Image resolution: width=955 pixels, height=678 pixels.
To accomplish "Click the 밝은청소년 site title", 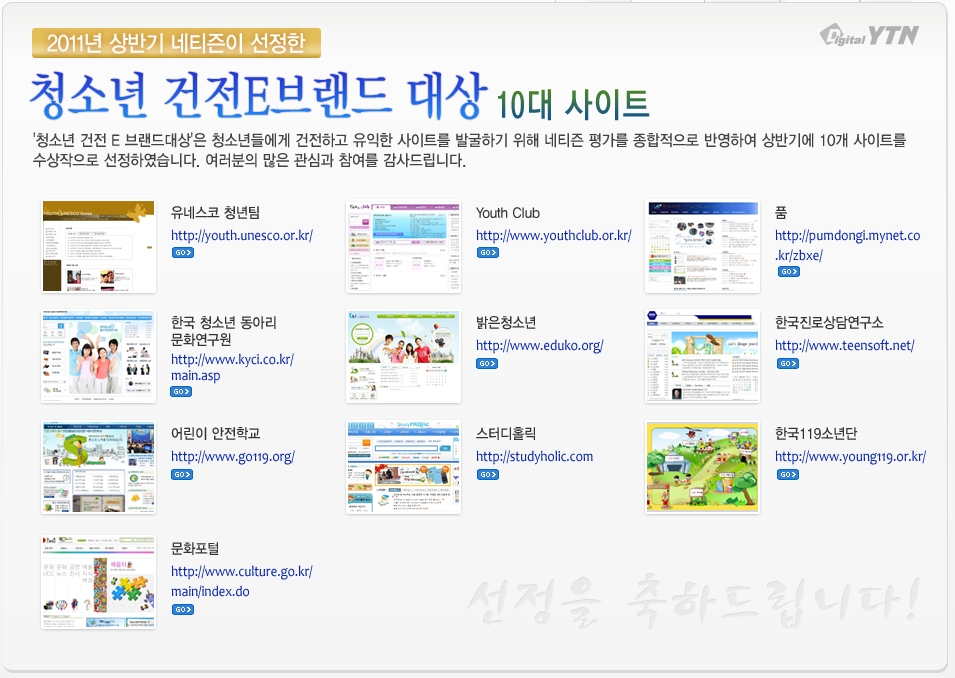I will (506, 322).
